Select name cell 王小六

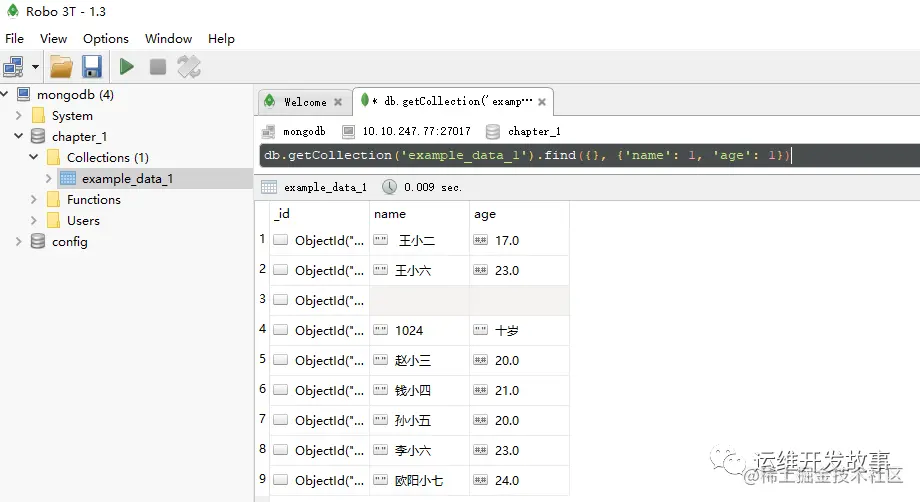click(420, 270)
